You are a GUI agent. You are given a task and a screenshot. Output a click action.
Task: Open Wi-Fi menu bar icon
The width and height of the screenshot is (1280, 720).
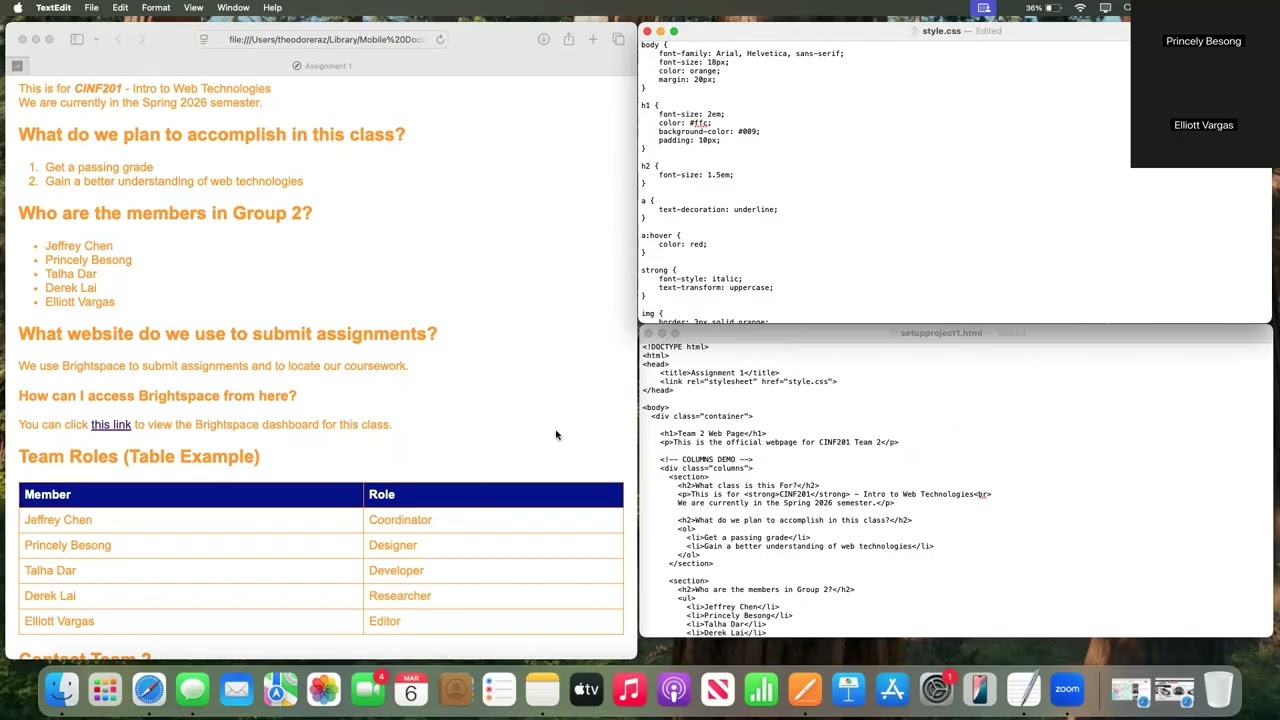tap(1080, 8)
